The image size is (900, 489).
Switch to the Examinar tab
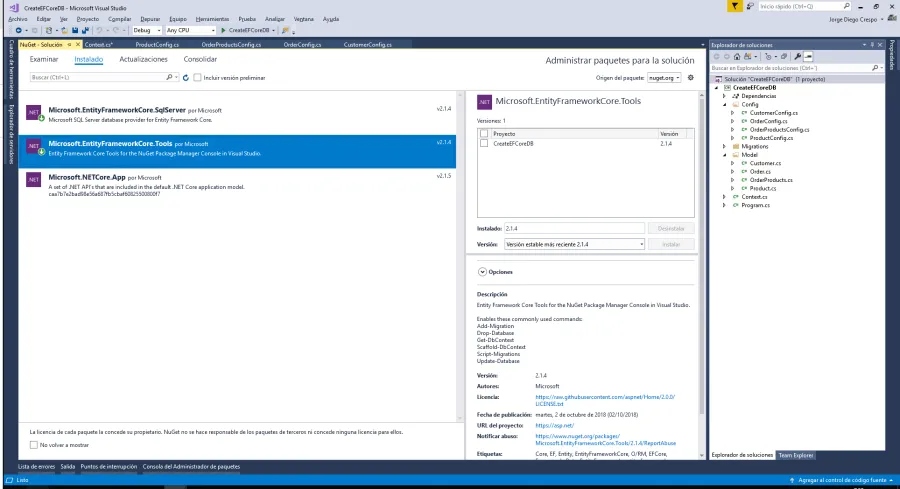click(44, 59)
